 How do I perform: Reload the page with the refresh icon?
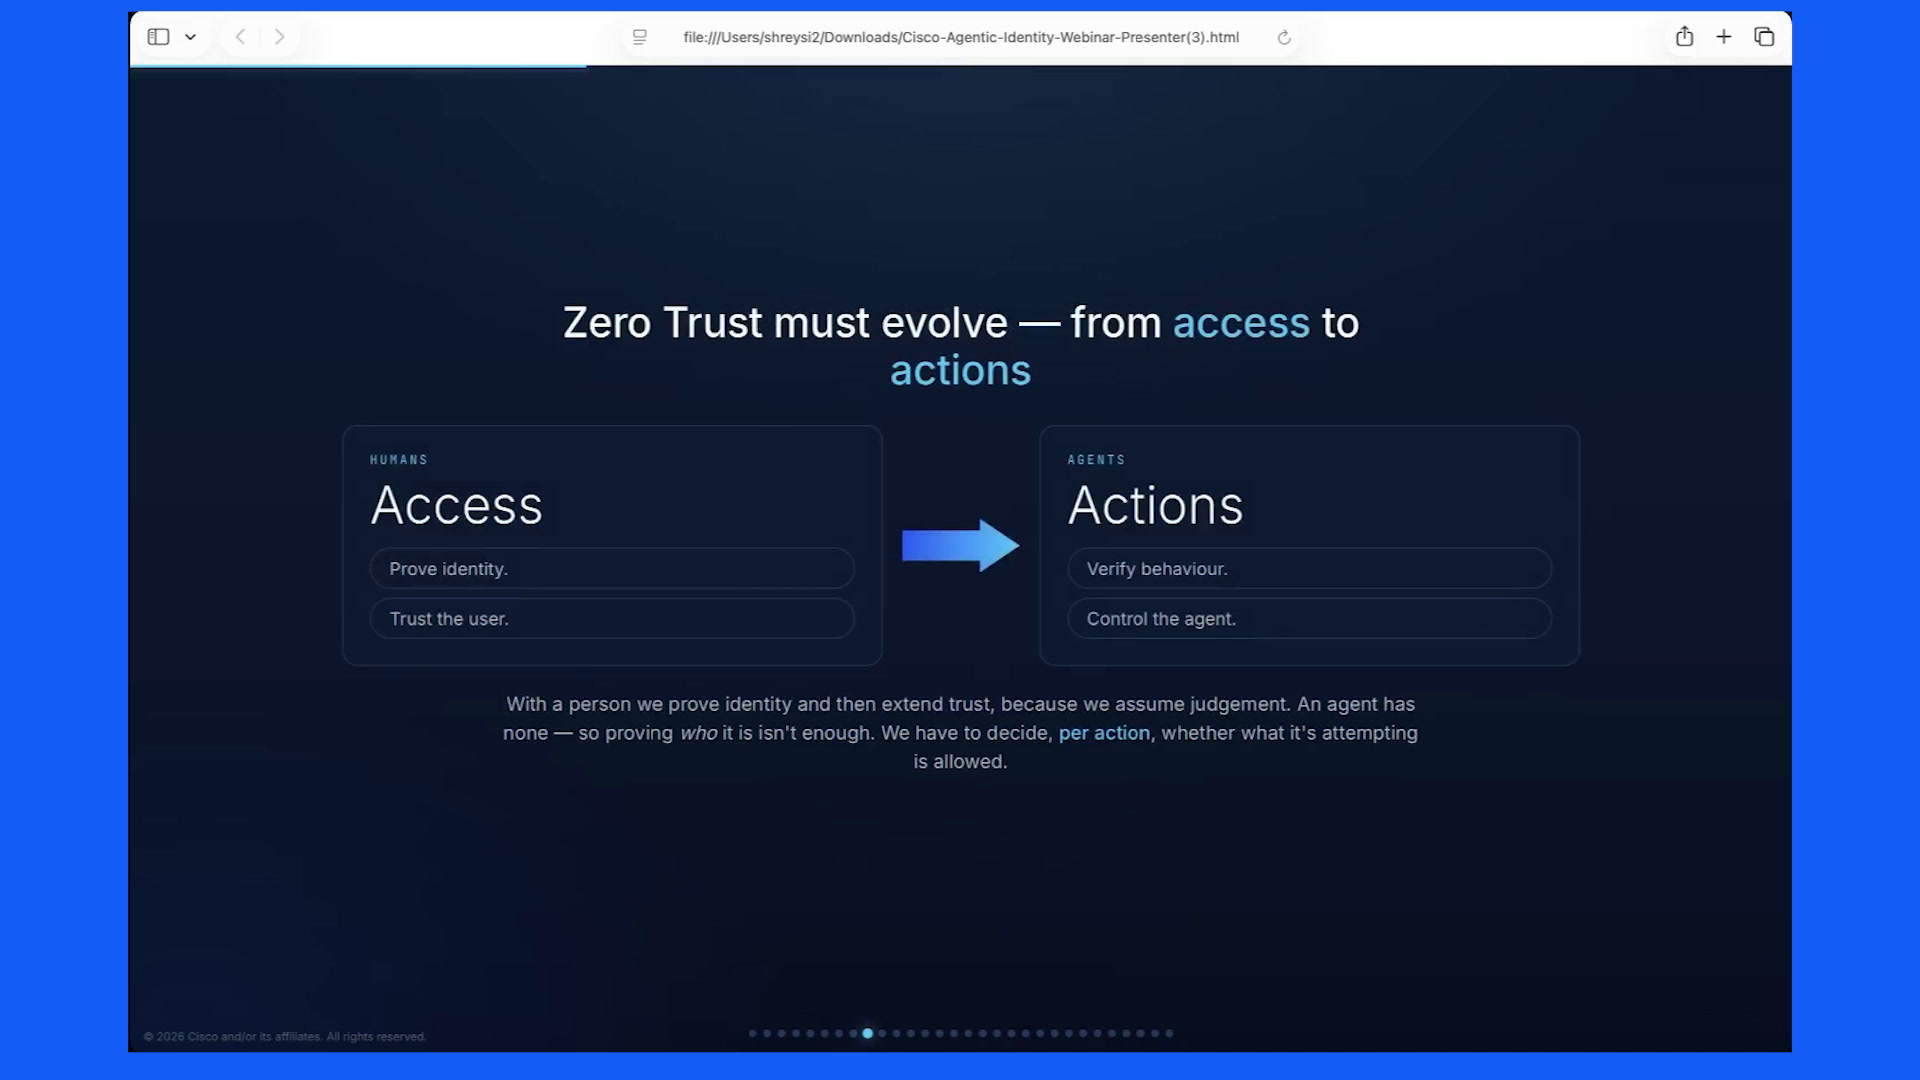point(1284,38)
